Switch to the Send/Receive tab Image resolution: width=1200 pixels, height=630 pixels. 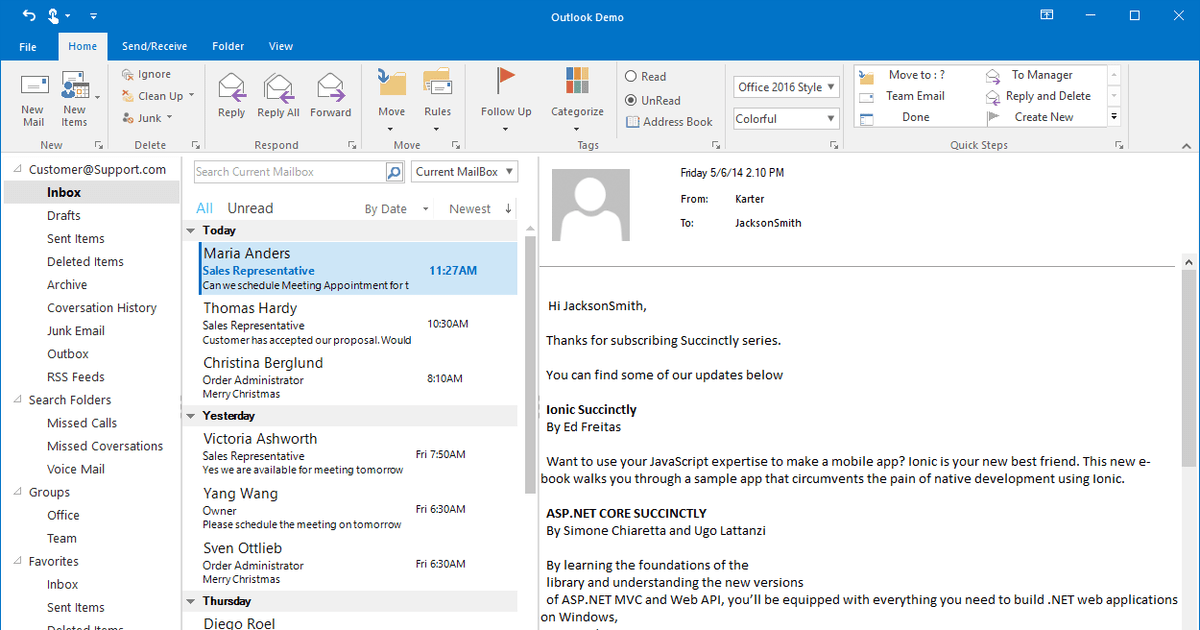[x=154, y=45]
